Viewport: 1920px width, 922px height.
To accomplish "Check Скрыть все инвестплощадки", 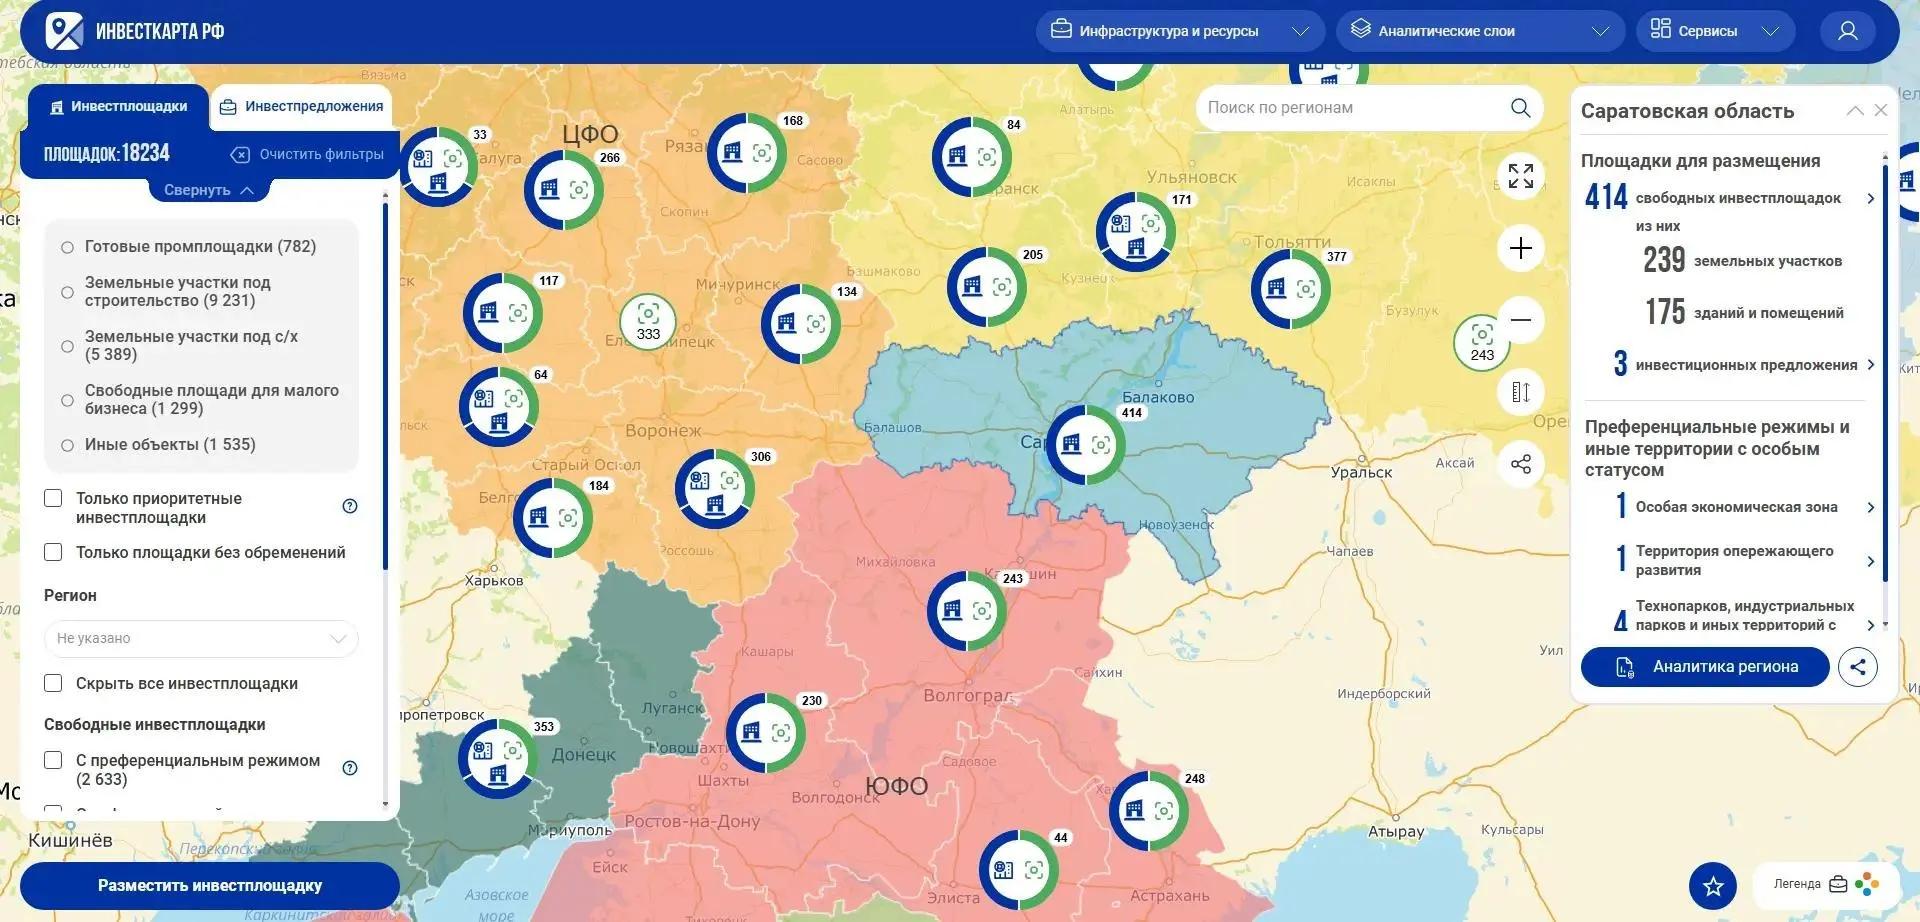I will 54,683.
